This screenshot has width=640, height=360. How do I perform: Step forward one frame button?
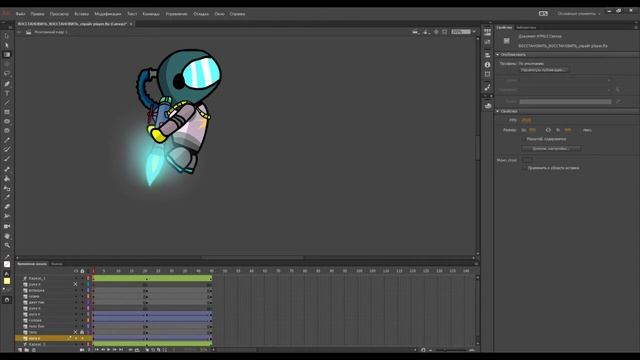(115, 350)
